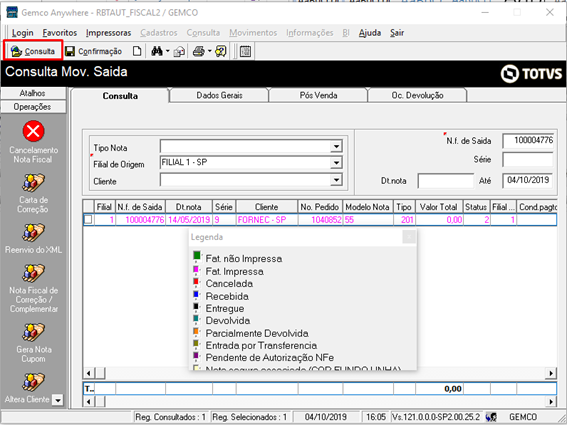The height and width of the screenshot is (425, 567).
Task: Open the Impressoras menu
Action: [108, 33]
